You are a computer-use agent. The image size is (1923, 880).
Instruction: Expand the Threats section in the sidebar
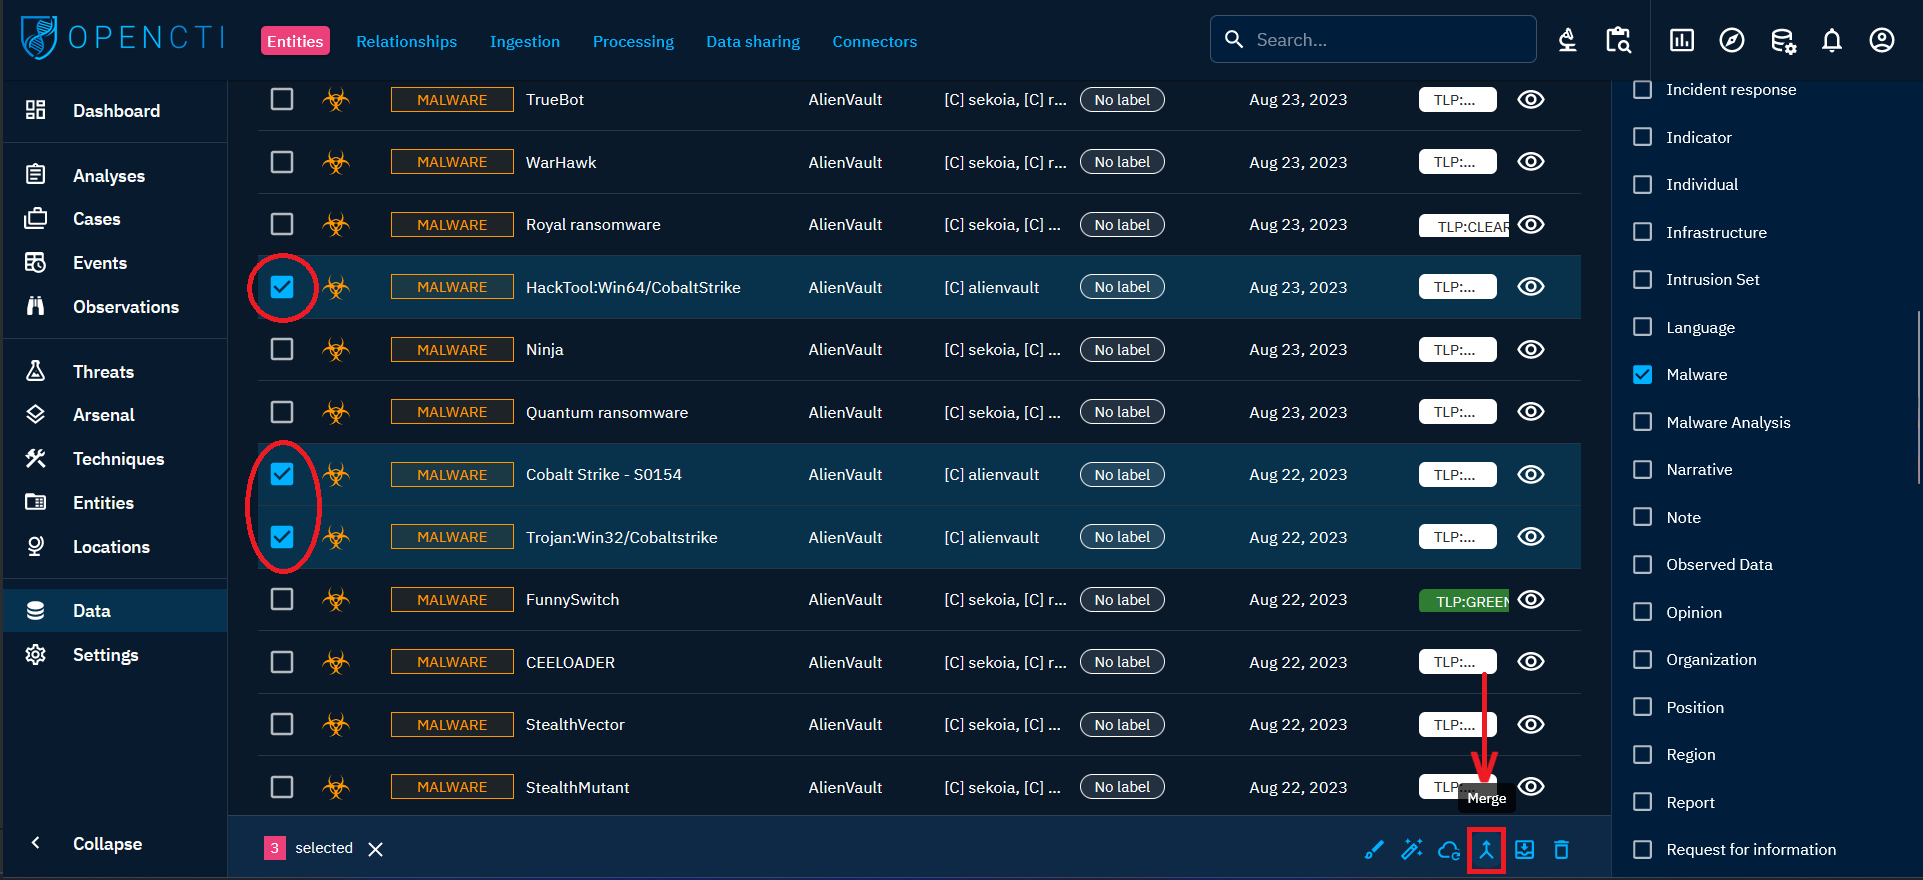pyautogui.click(x=103, y=372)
